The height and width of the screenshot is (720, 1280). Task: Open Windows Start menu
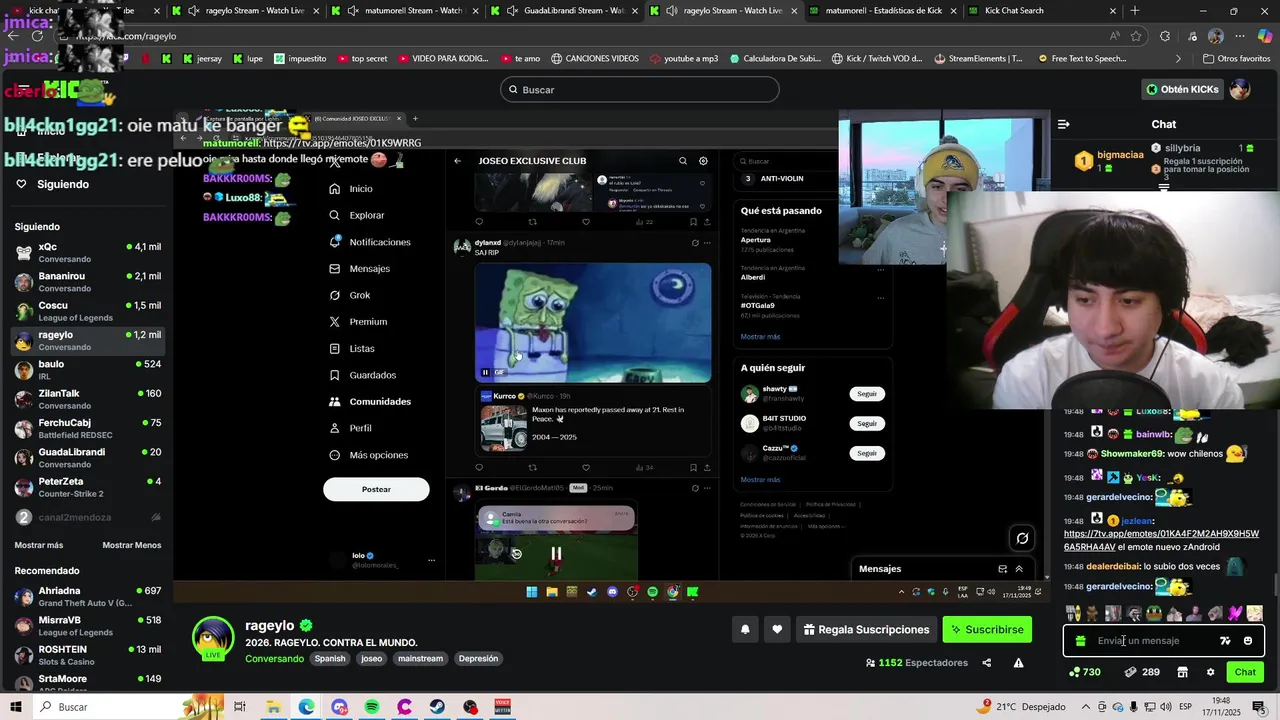click(16, 707)
